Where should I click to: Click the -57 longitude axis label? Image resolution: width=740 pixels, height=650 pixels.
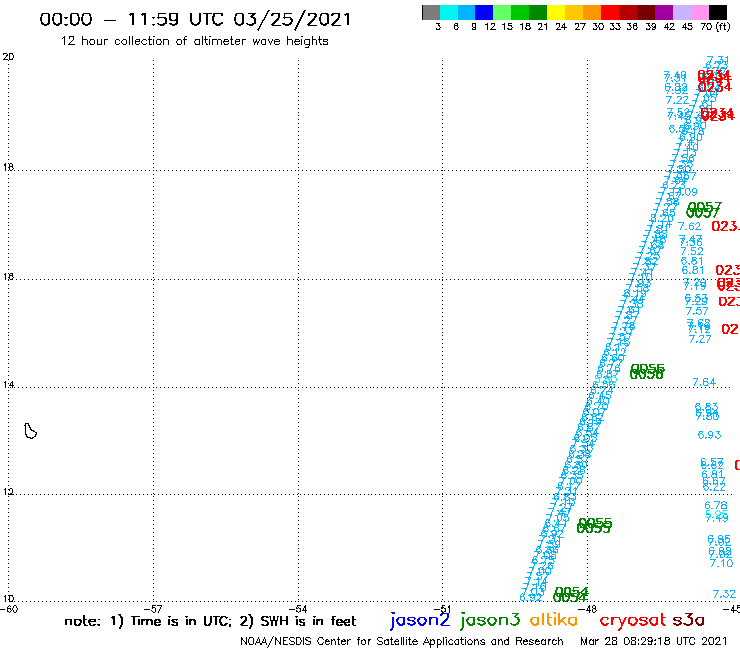coord(154,609)
